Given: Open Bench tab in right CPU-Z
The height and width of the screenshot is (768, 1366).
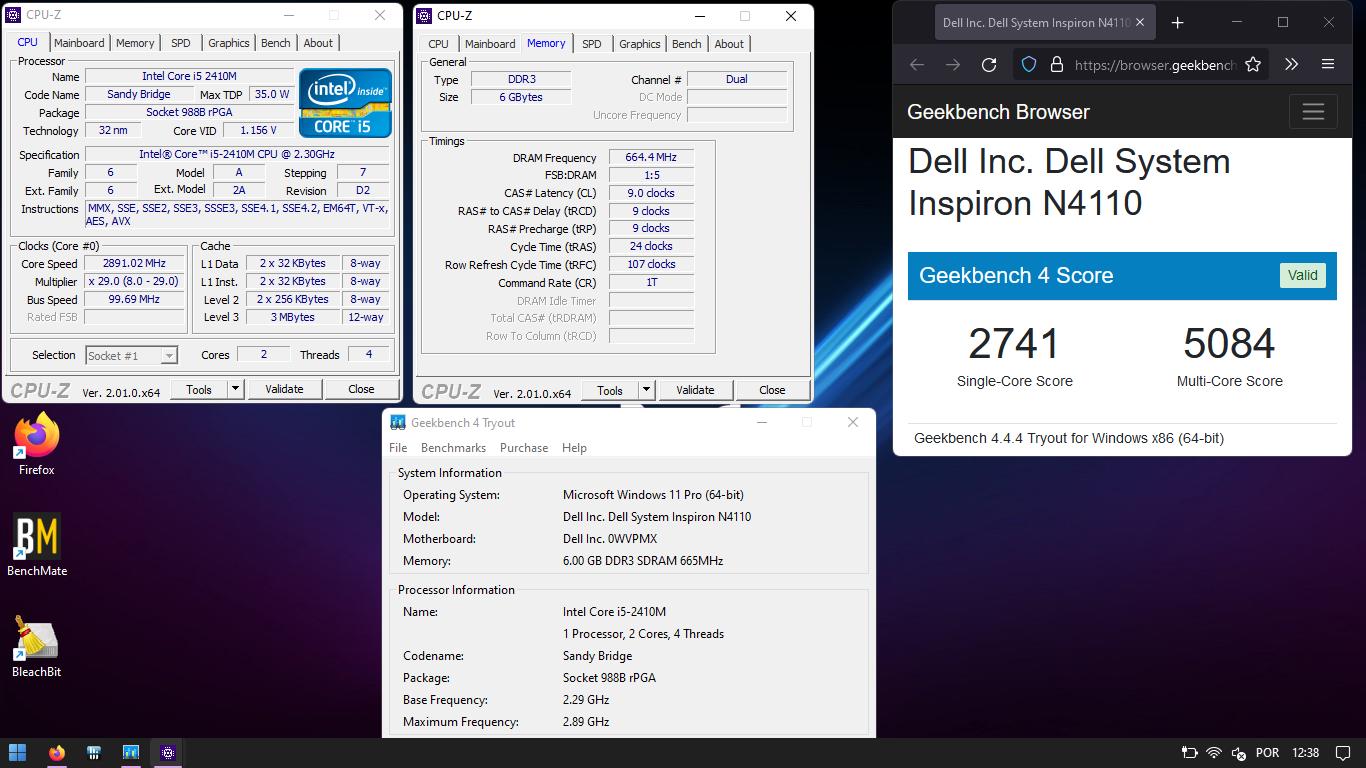Looking at the screenshot, I should [687, 44].
